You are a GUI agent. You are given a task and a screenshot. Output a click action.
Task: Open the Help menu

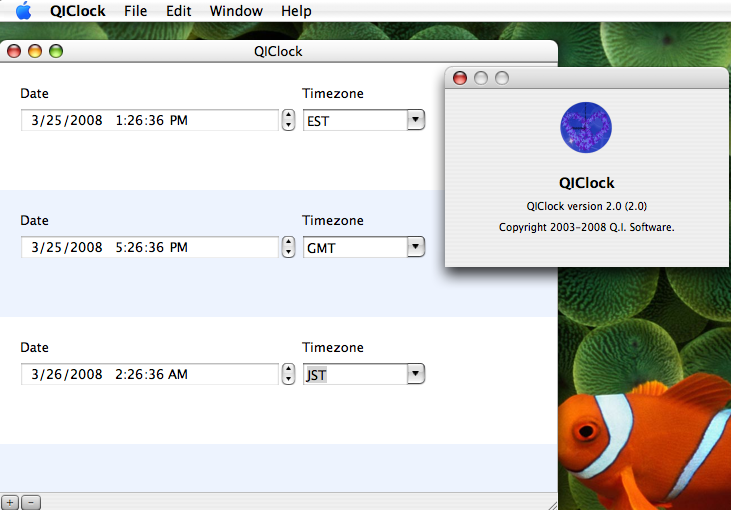point(296,11)
